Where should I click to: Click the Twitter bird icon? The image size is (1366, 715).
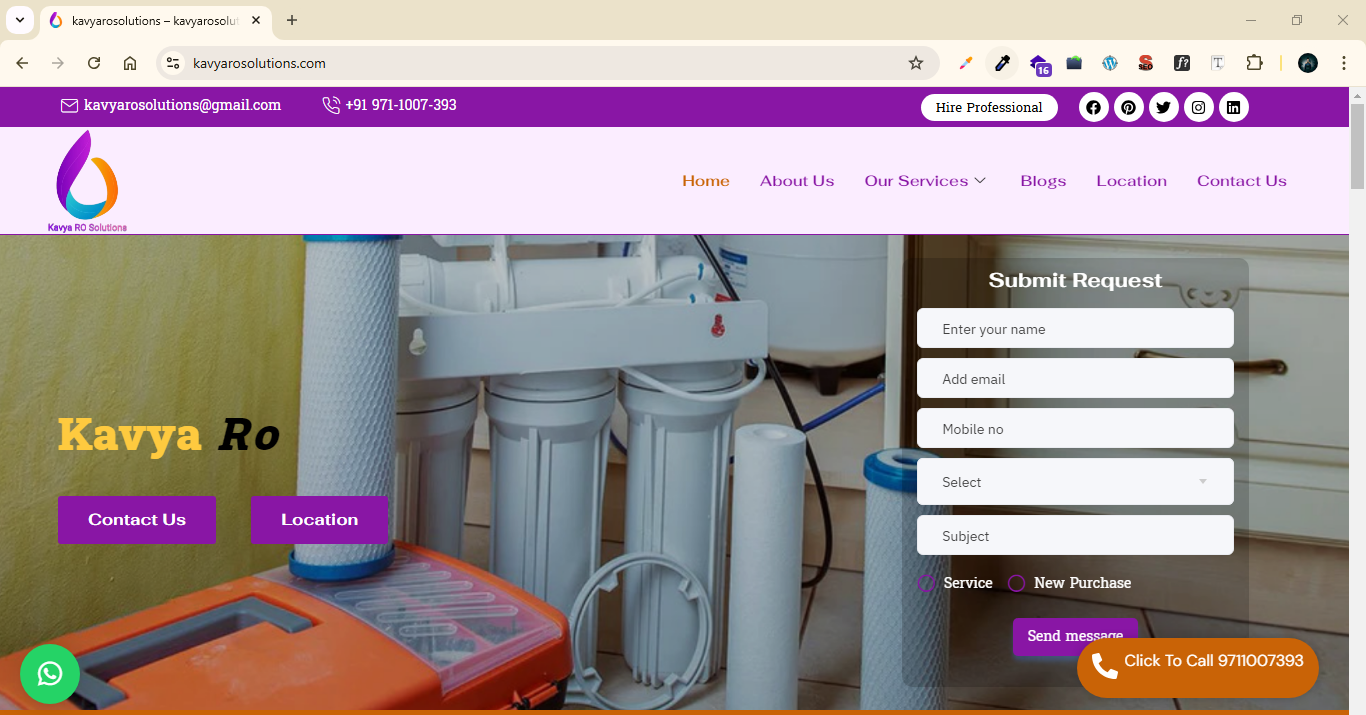(1164, 107)
